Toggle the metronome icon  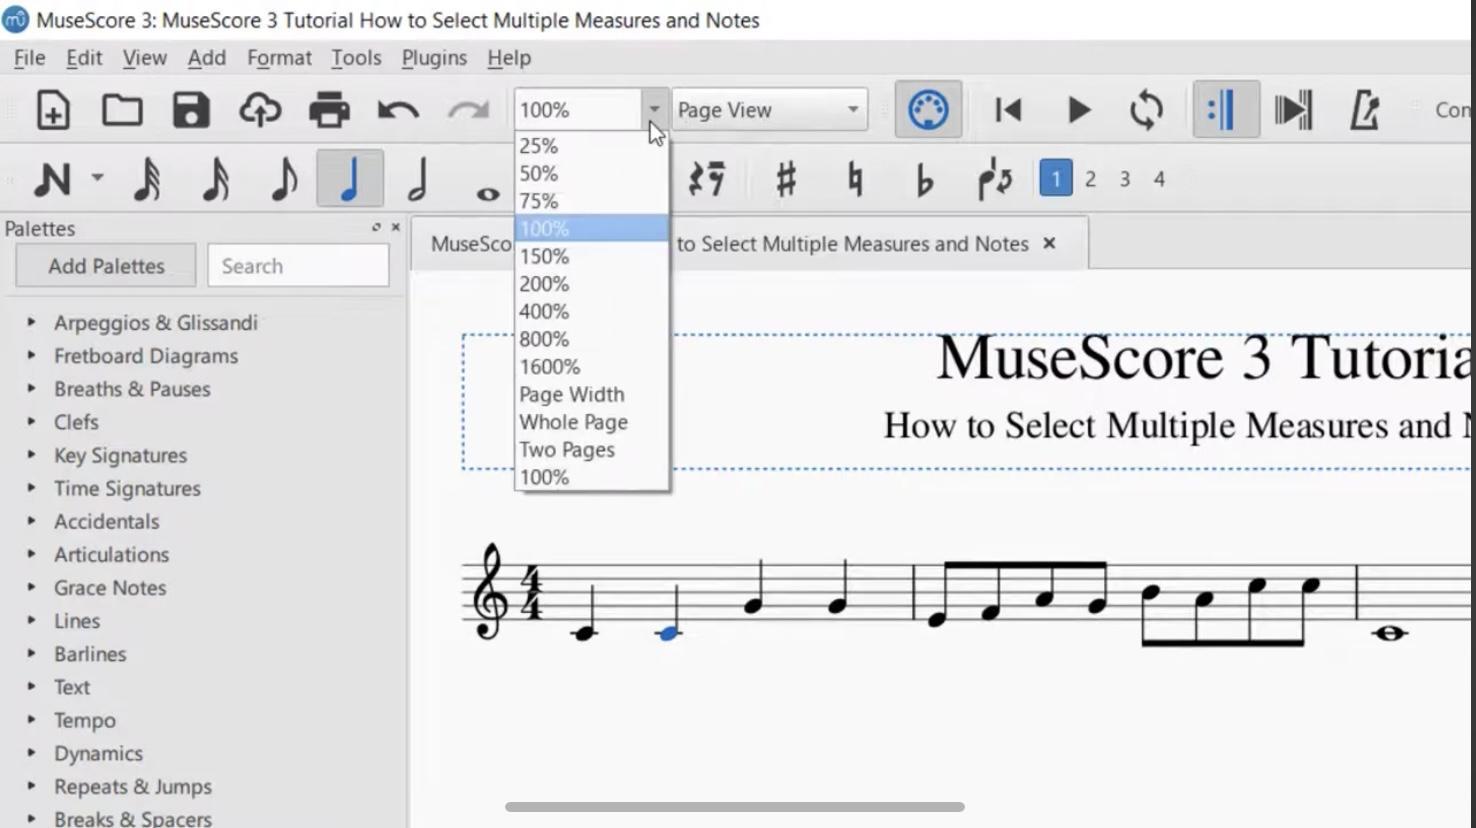coord(1364,110)
